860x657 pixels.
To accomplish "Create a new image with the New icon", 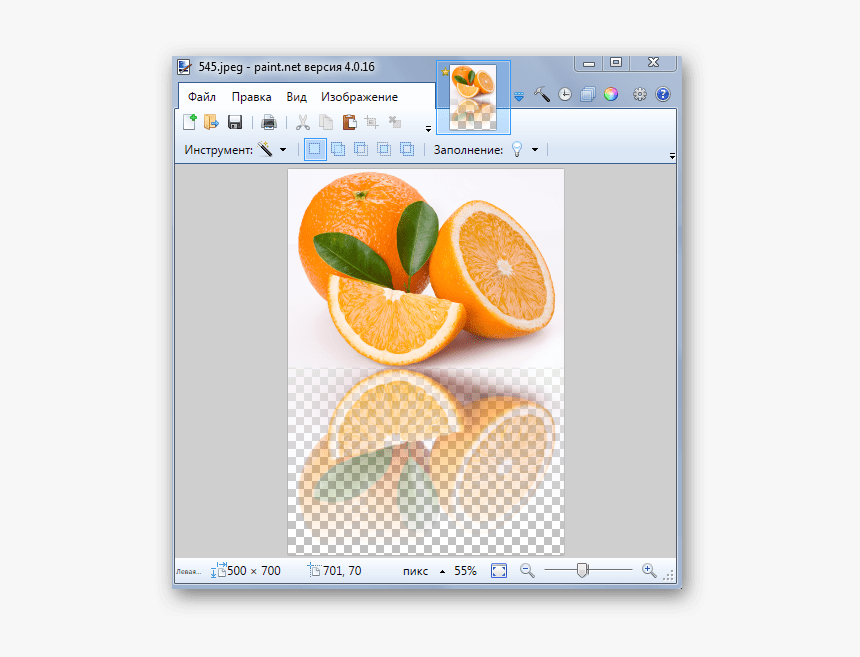I will point(188,121).
